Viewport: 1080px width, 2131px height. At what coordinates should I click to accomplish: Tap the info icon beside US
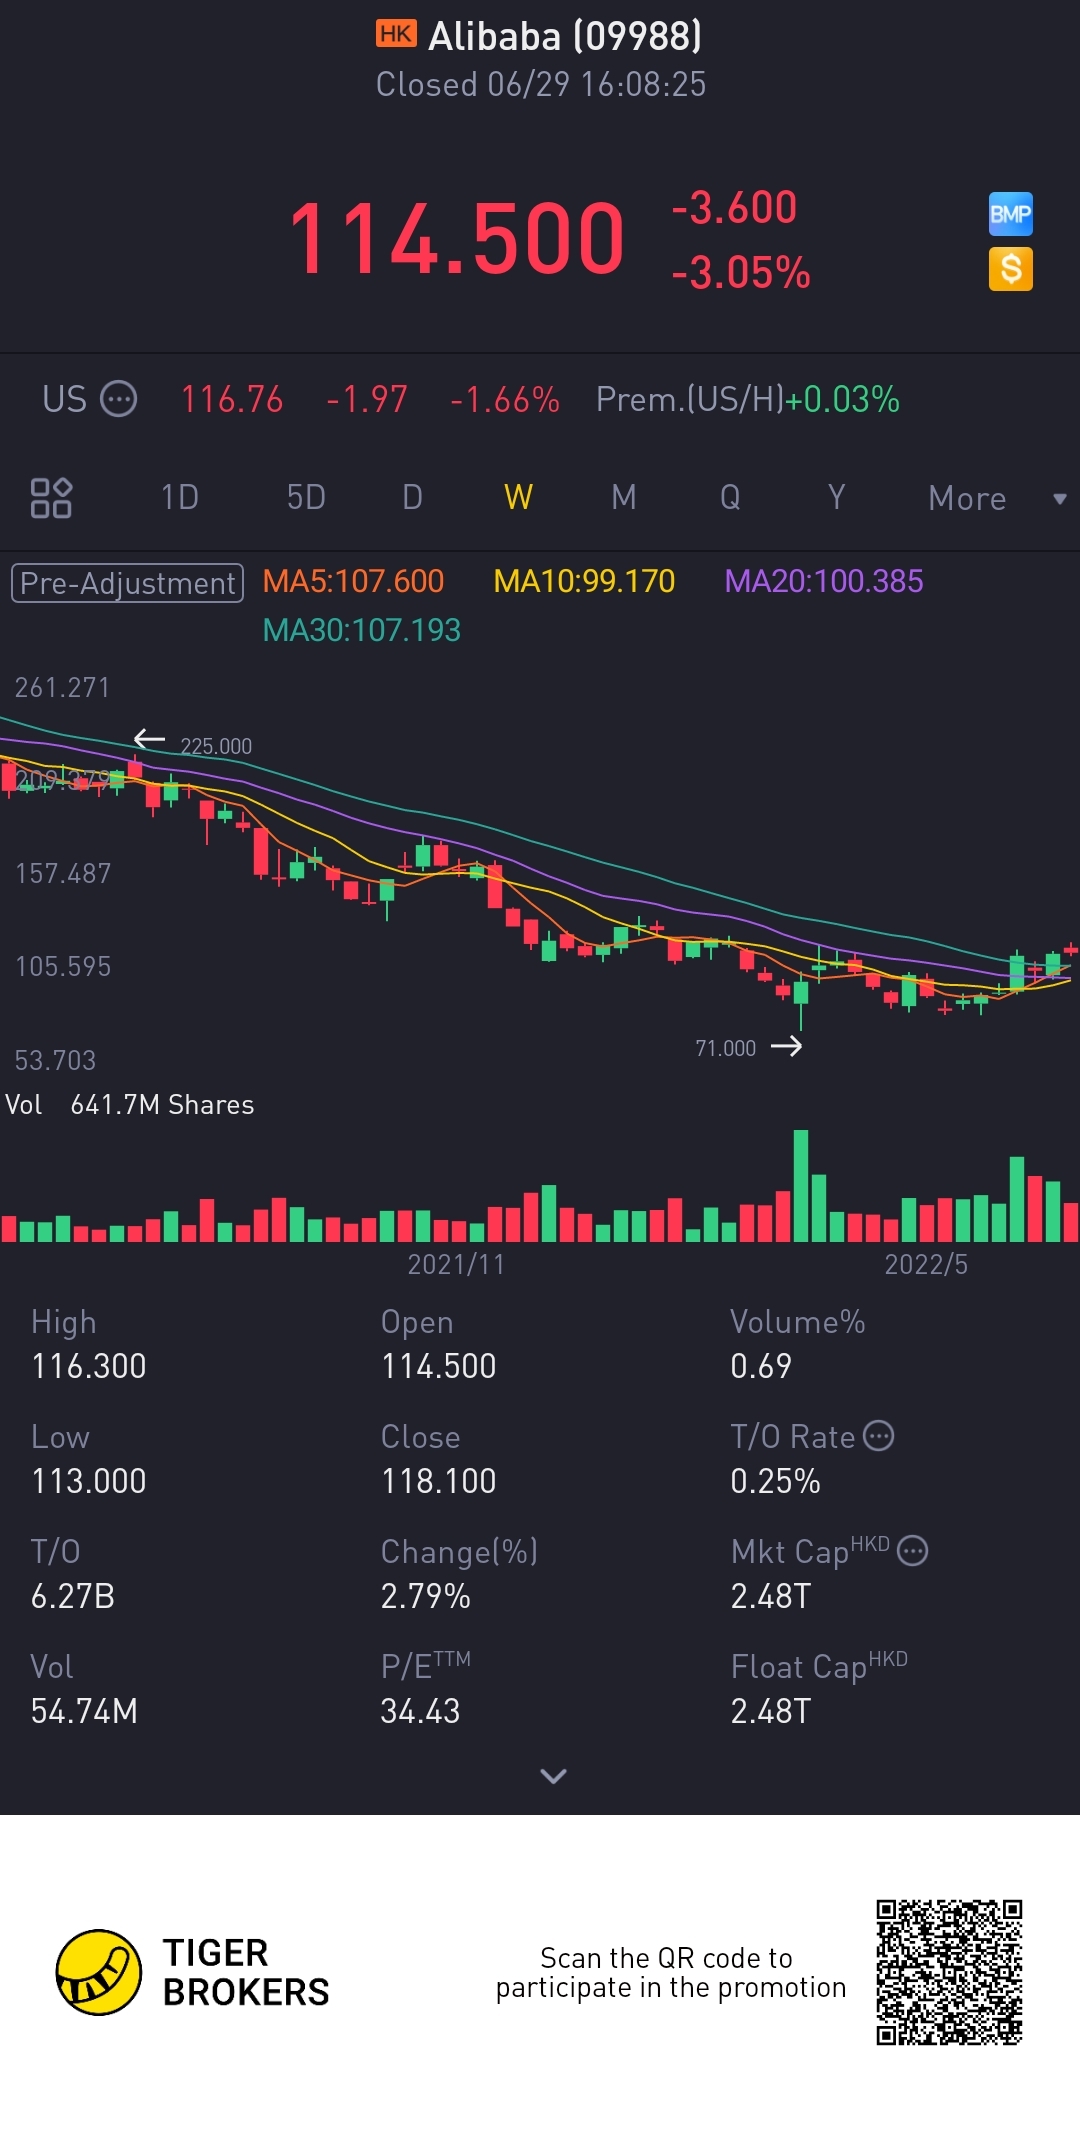119,399
